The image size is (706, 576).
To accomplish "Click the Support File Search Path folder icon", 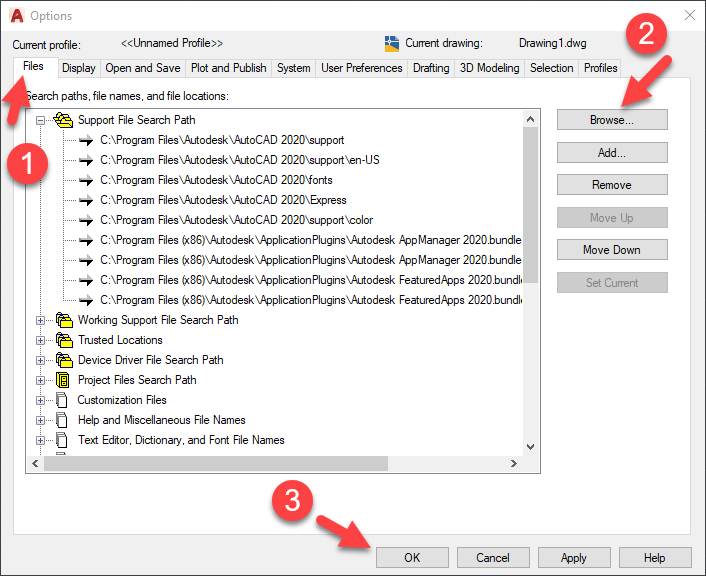I will (x=63, y=120).
